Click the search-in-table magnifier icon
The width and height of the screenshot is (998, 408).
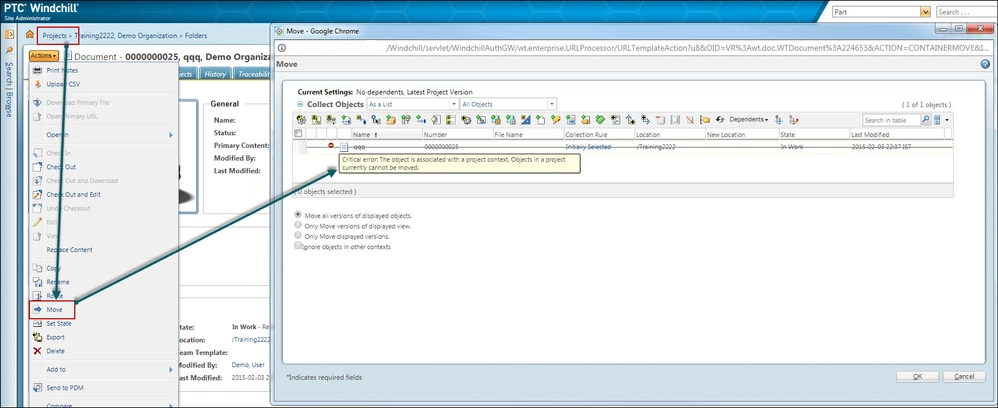(925, 119)
